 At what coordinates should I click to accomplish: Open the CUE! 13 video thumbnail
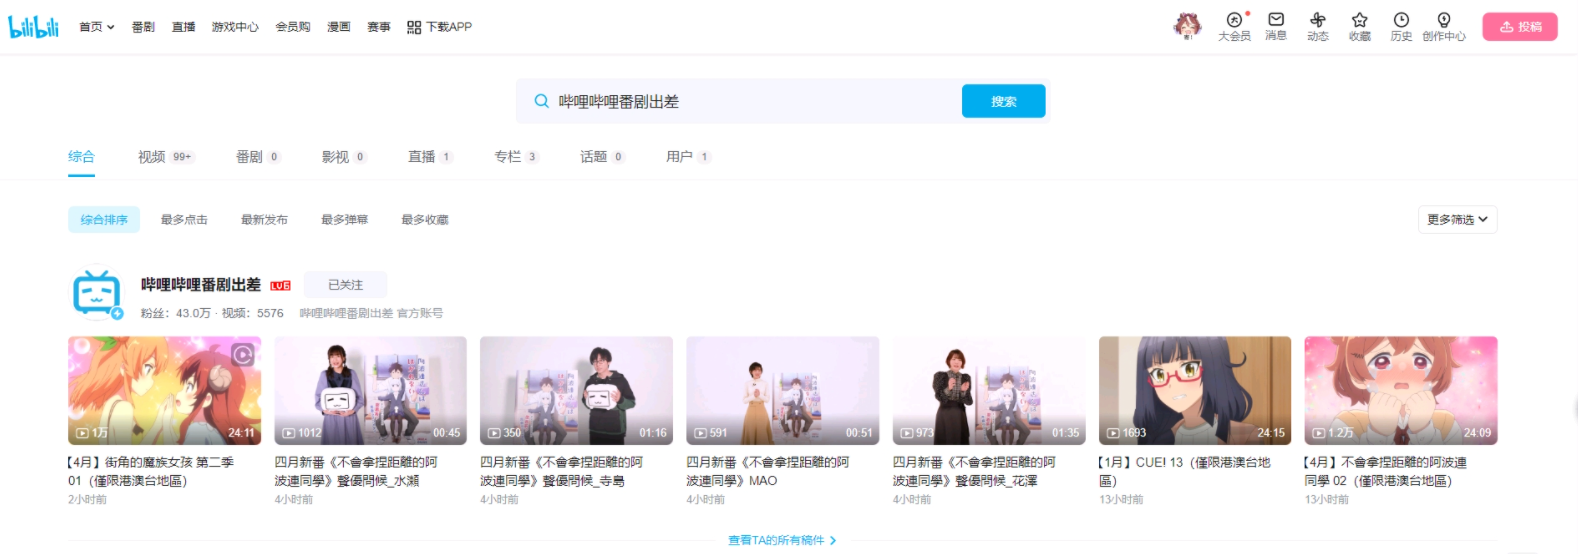point(1195,390)
